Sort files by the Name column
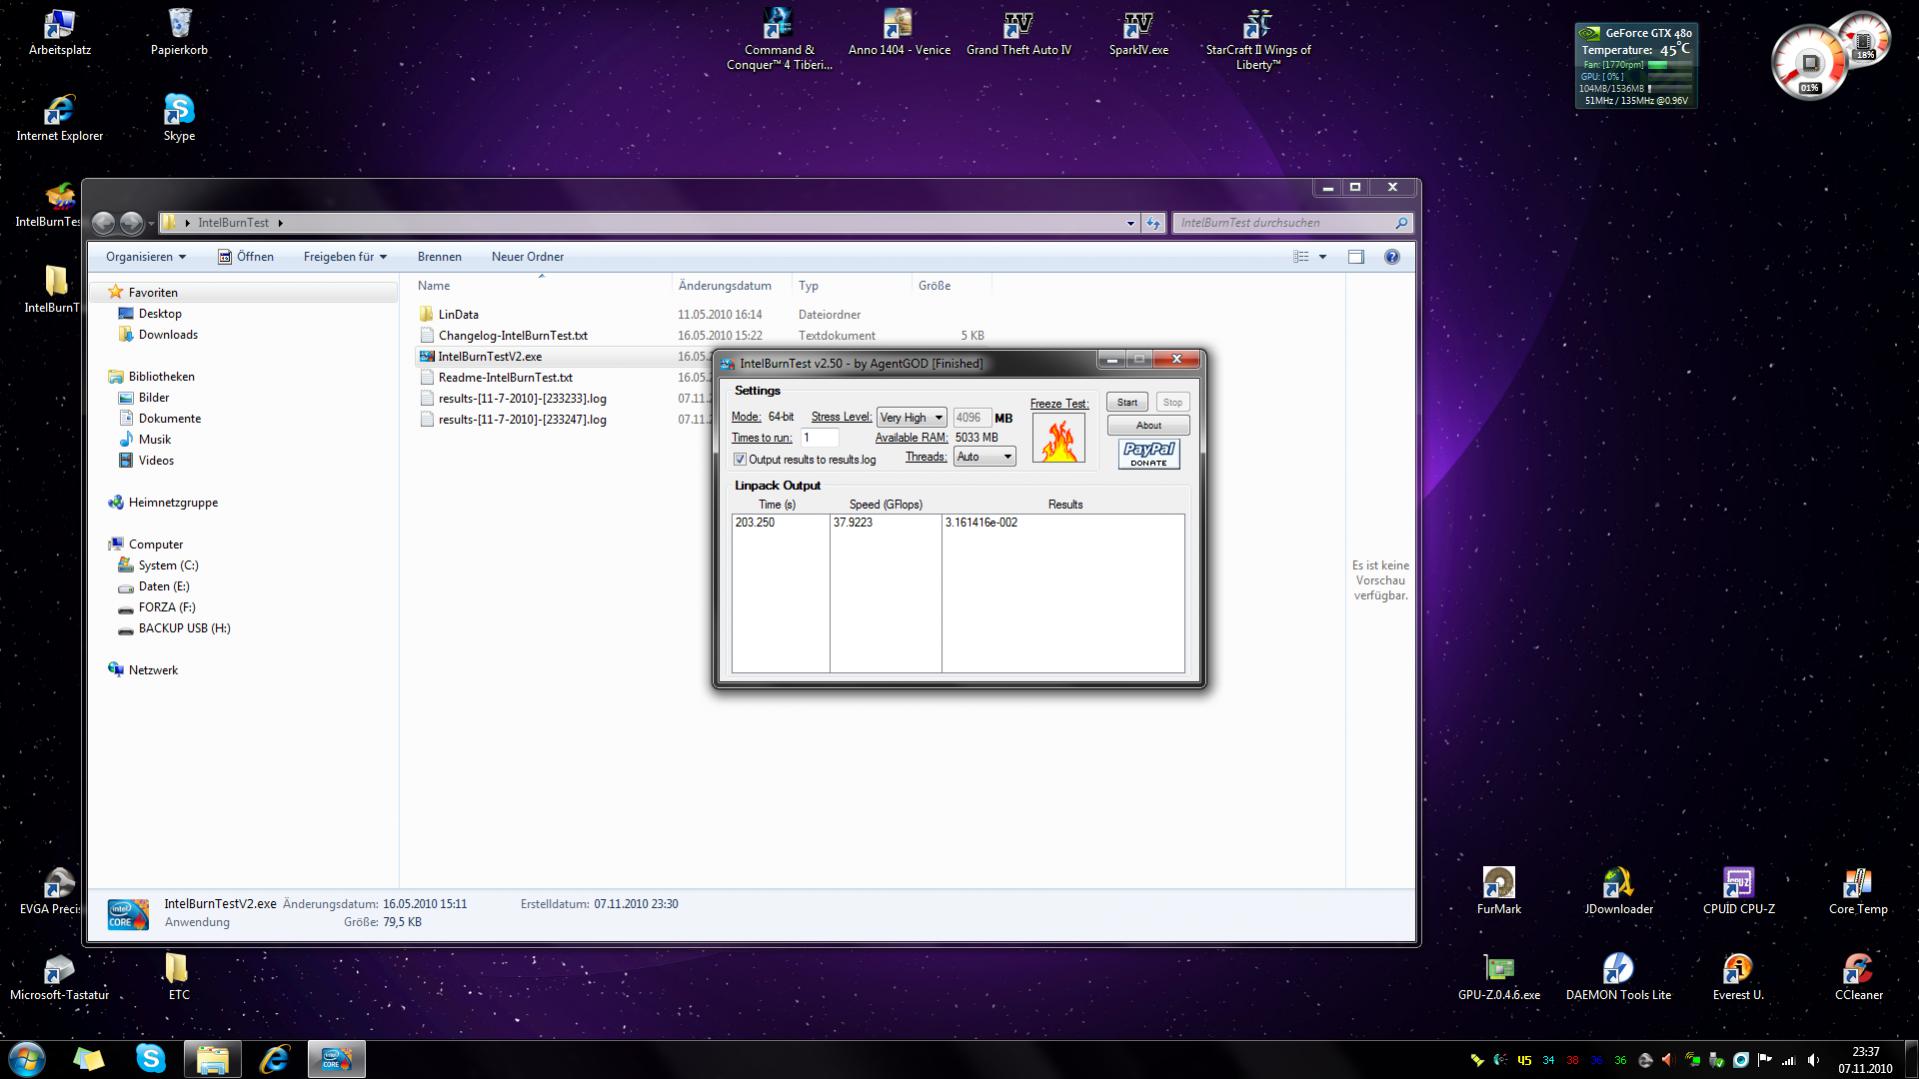Viewport: 1919px width, 1079px height. pyautogui.click(x=541, y=286)
